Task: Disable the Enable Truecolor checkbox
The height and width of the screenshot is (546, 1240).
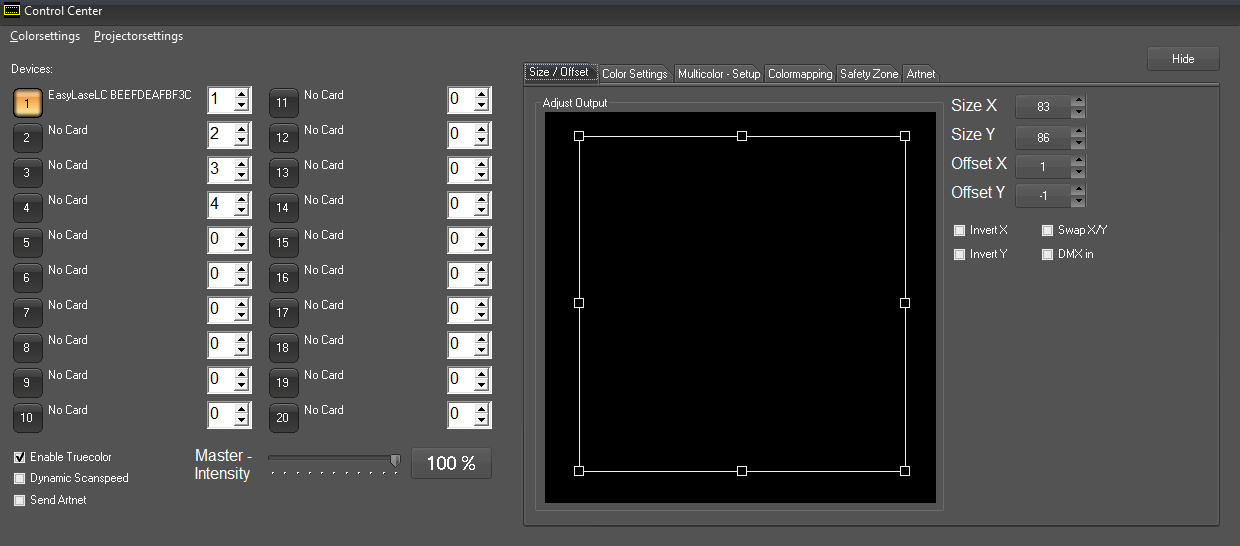Action: 20,457
